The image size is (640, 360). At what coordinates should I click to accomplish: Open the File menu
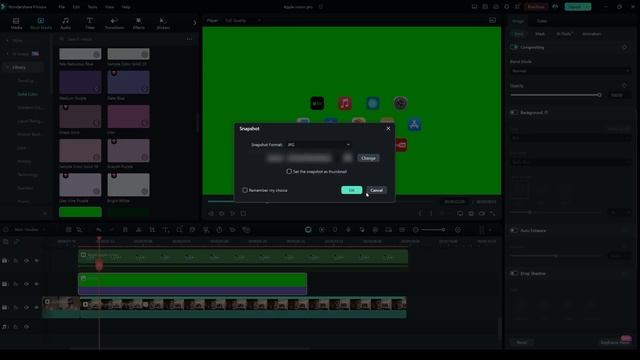click(x=61, y=7)
